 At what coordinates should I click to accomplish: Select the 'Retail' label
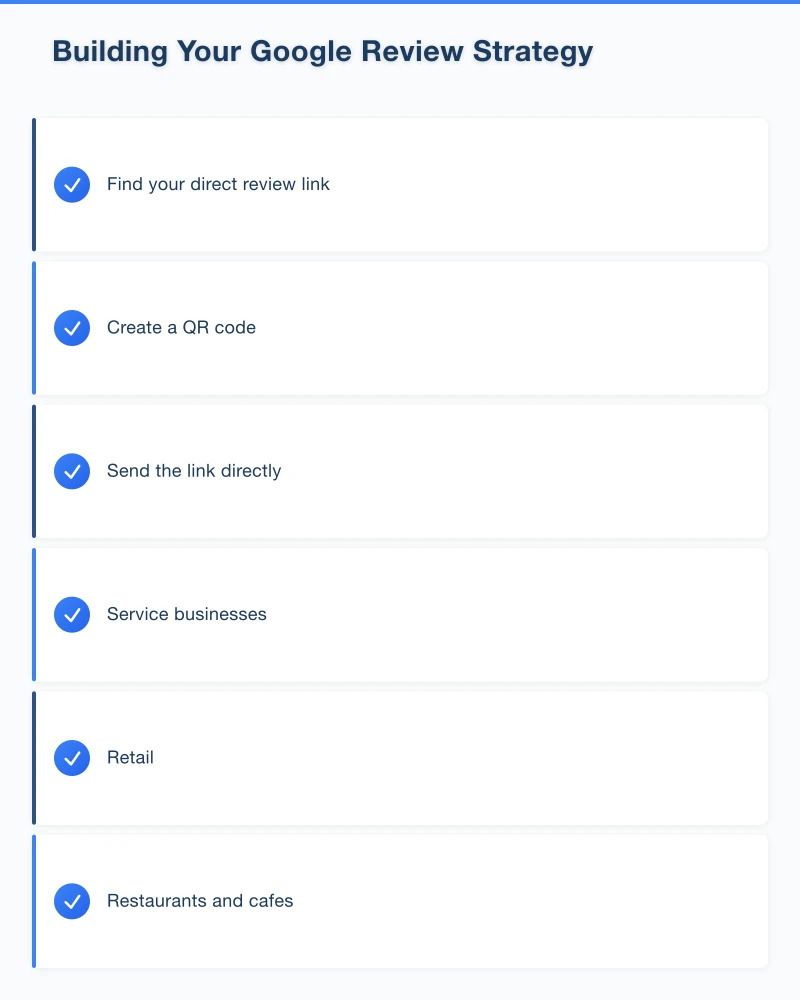tap(130, 758)
